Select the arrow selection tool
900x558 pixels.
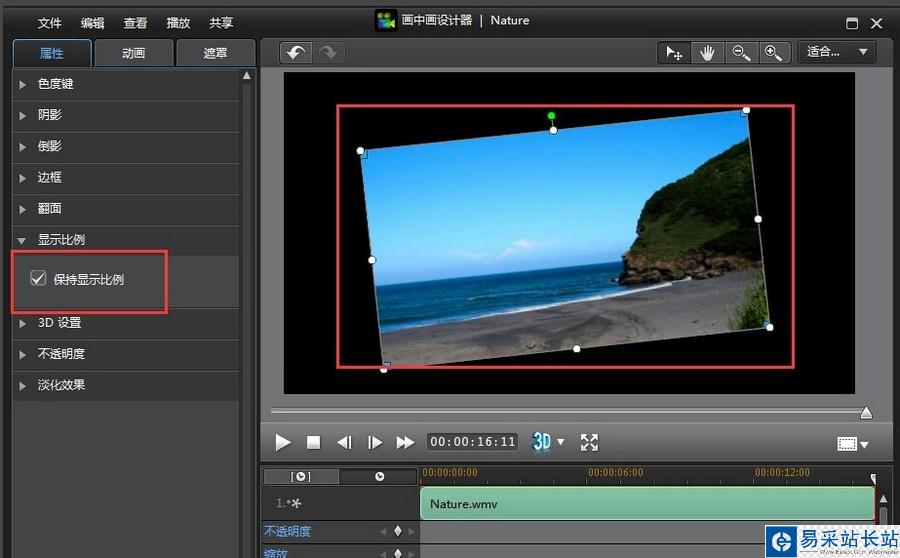[675, 53]
